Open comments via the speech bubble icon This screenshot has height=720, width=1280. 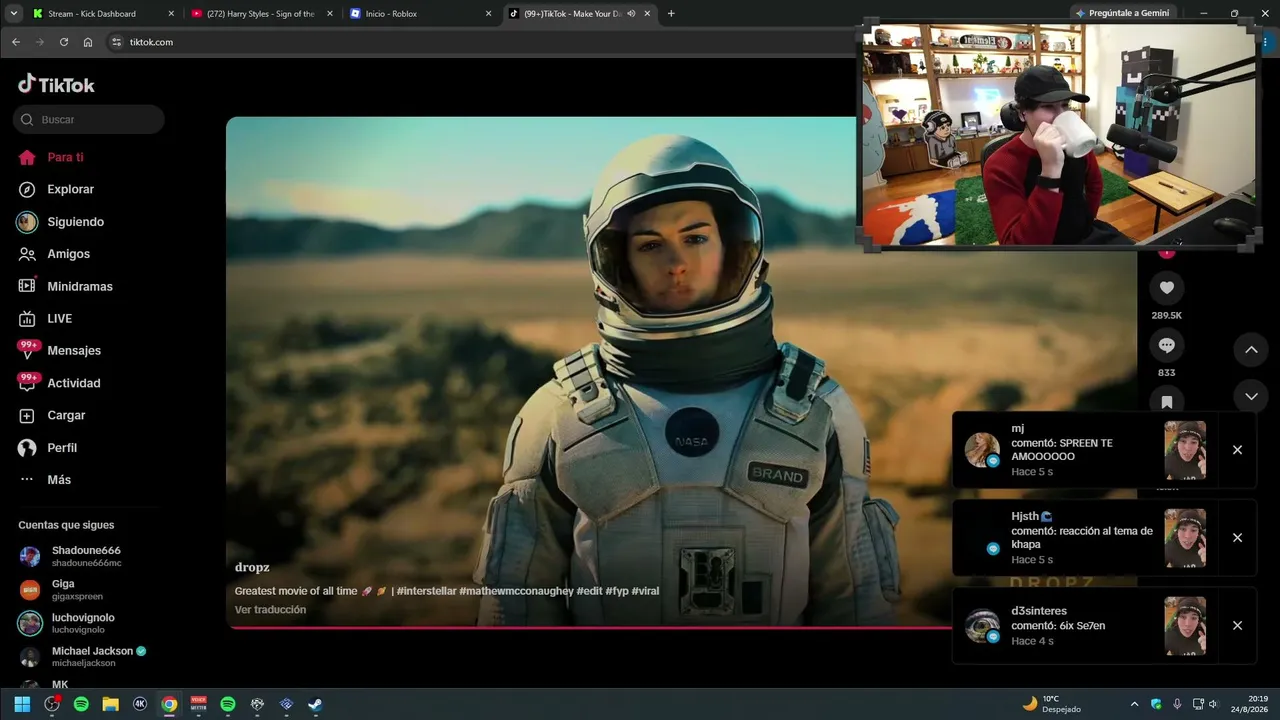1166,345
